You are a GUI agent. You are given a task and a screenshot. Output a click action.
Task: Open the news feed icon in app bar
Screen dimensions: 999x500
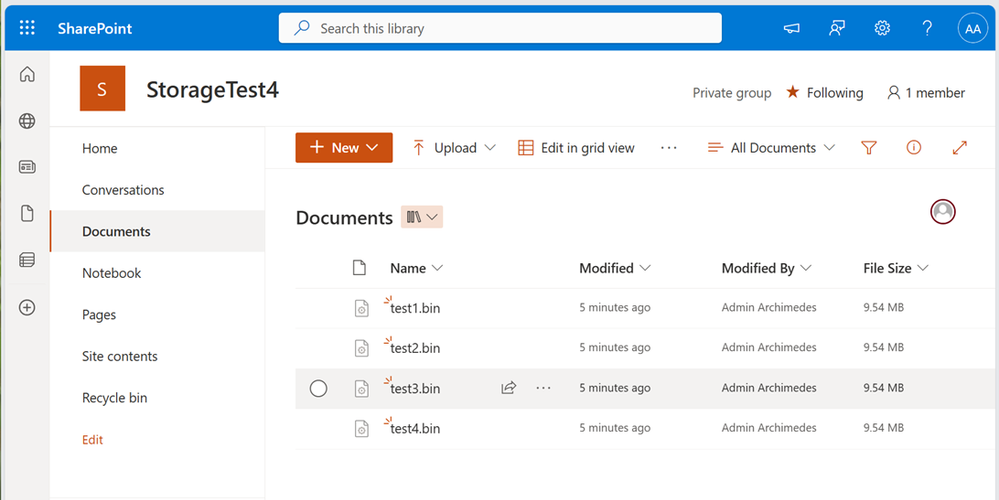pos(27,168)
